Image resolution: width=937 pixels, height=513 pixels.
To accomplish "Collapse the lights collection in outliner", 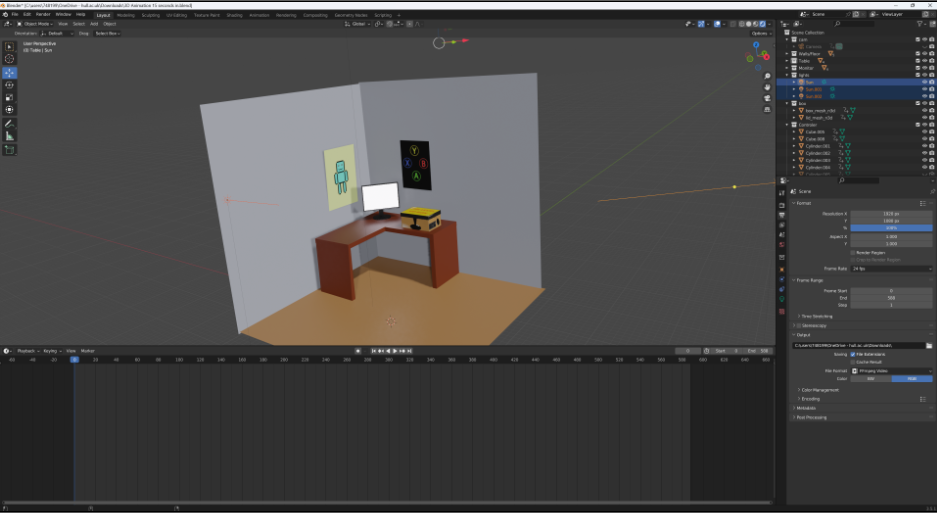I will (x=789, y=74).
